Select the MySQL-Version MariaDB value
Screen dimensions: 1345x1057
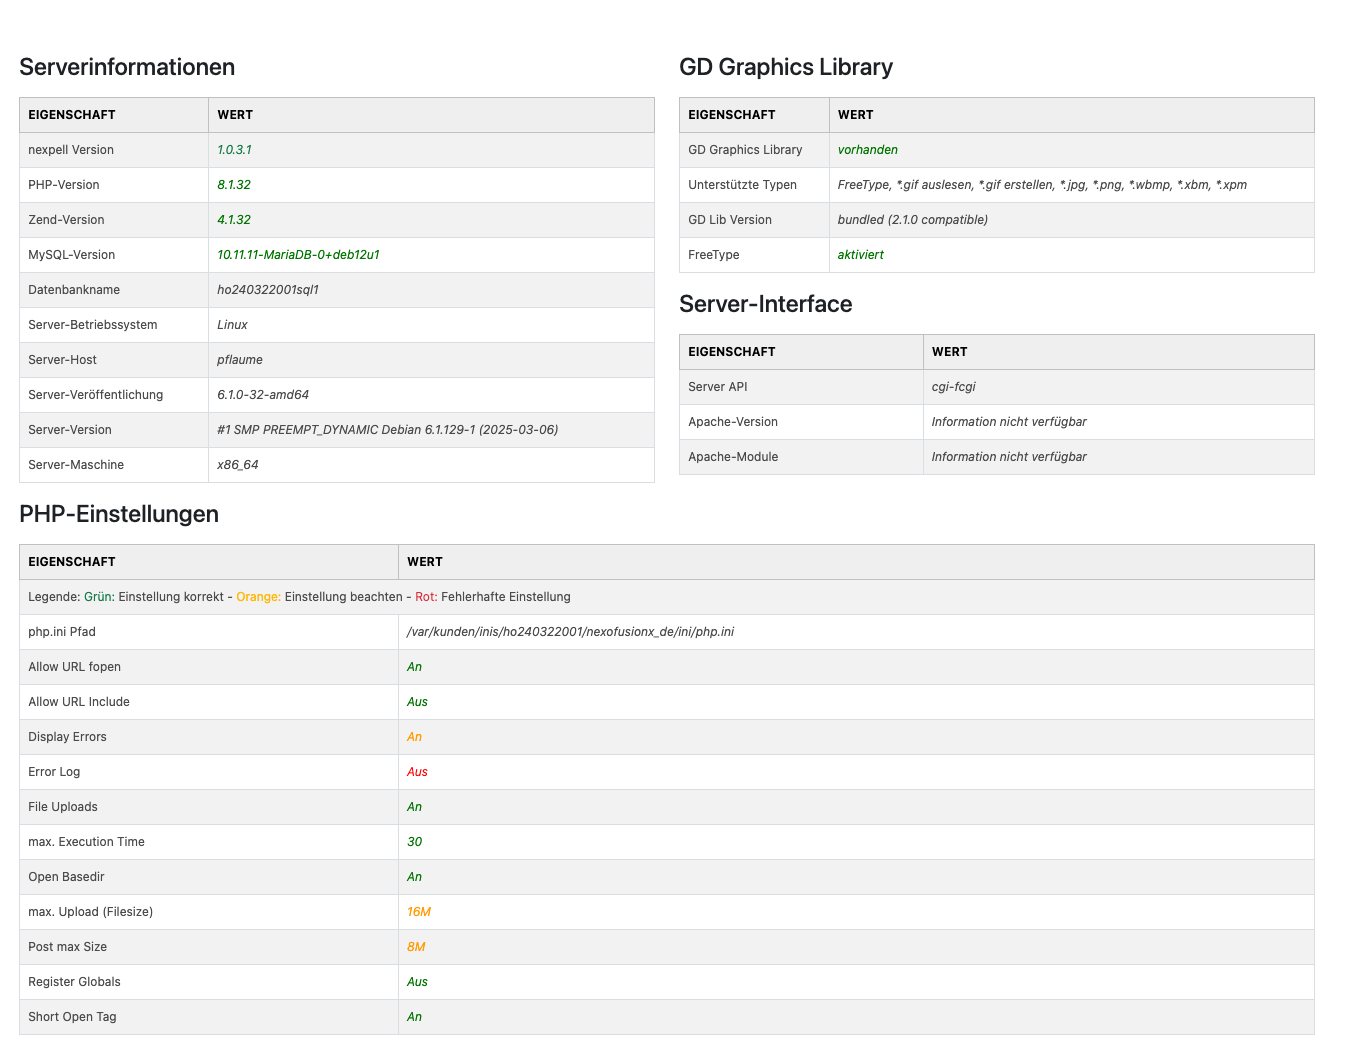[x=298, y=255]
